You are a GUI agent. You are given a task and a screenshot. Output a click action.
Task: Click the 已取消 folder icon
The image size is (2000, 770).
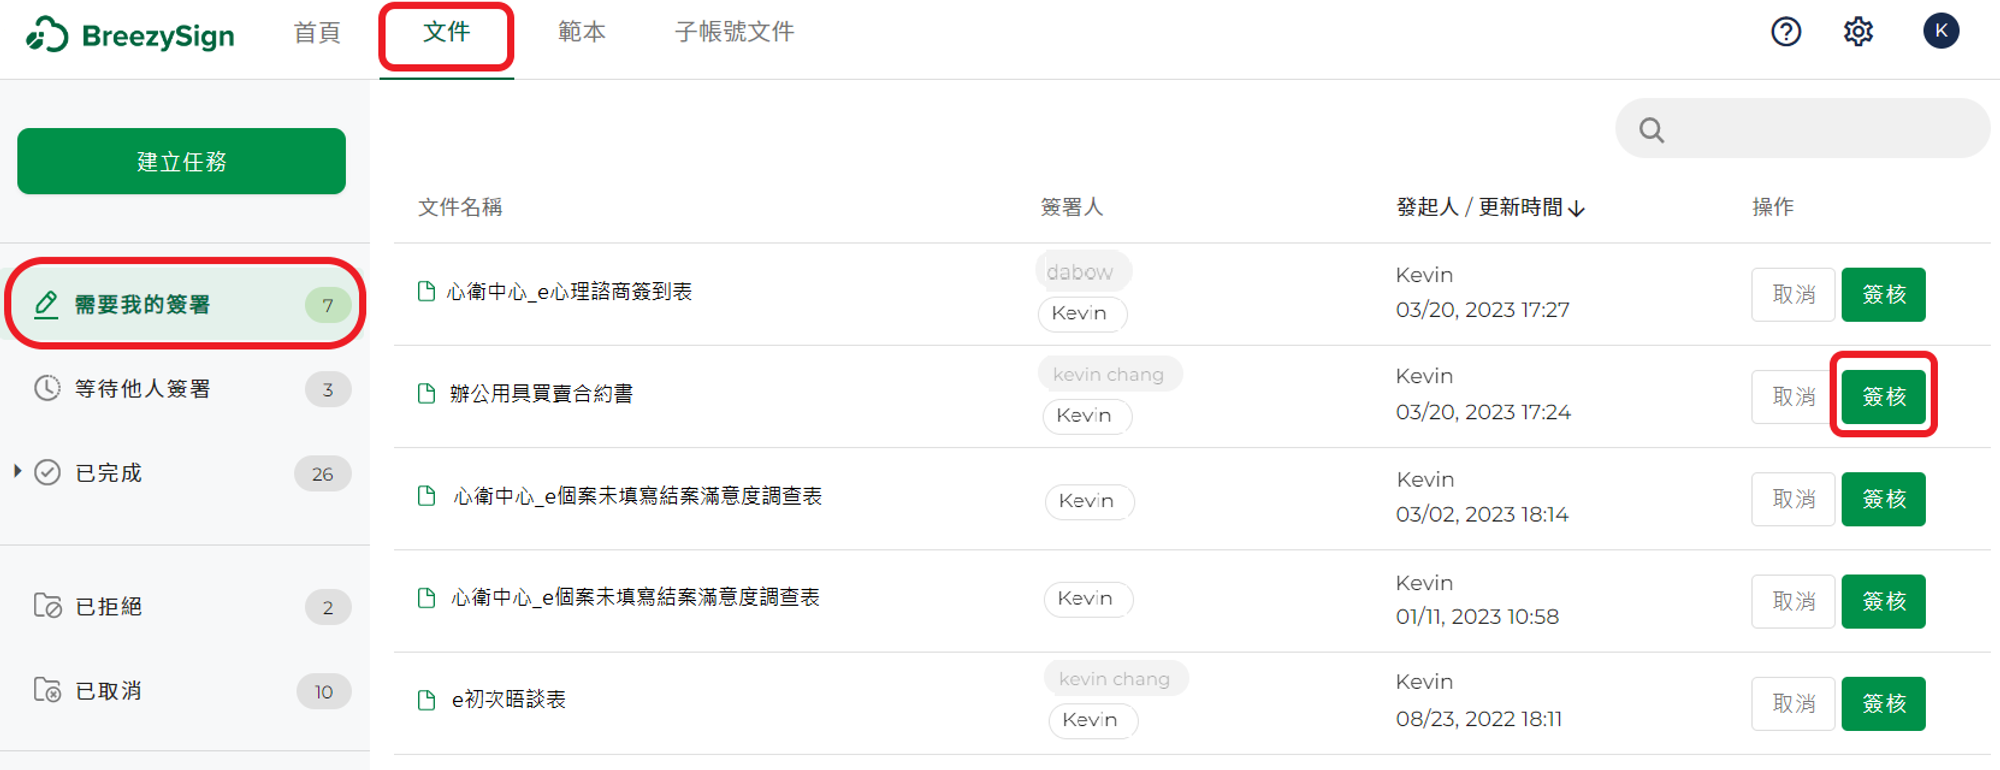point(47,690)
